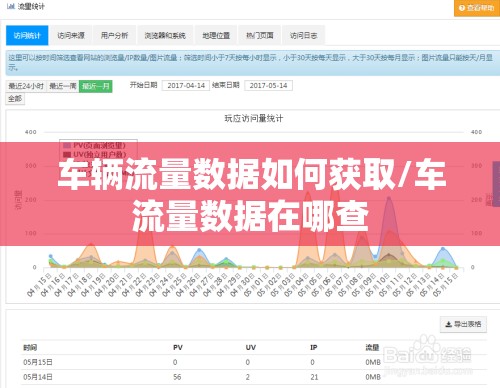This screenshot has height=388, width=500.
Task: Select the 05月15日 table row date
Action: pos(38,362)
